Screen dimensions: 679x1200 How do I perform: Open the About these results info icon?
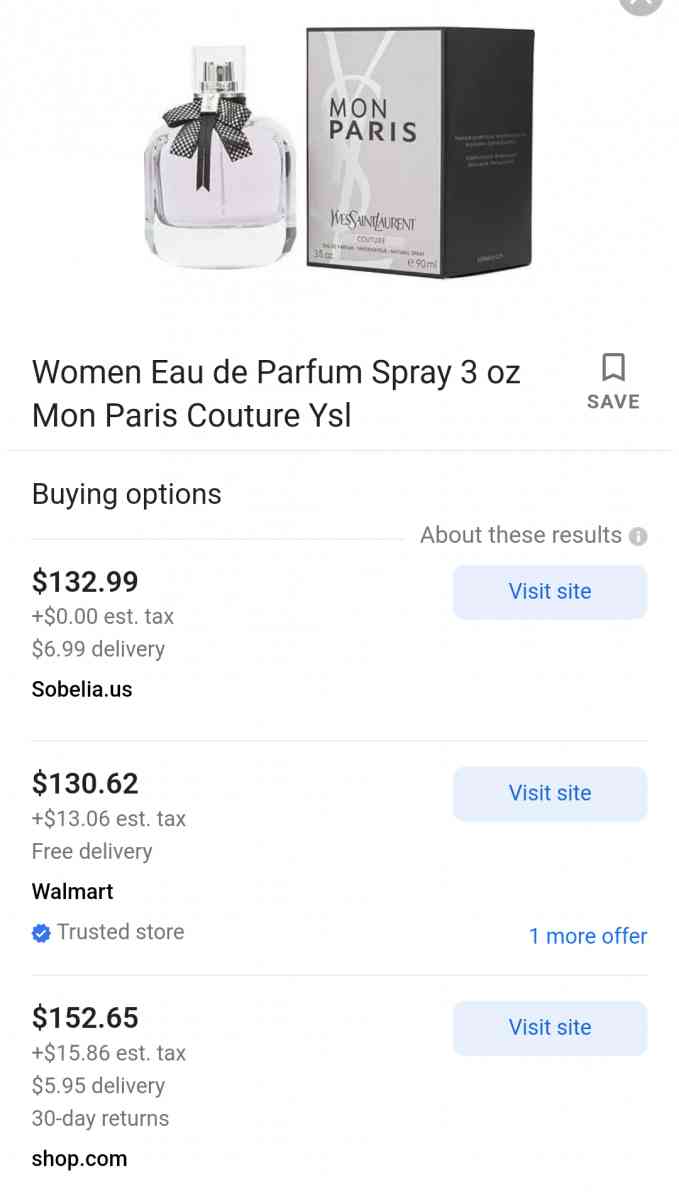click(x=638, y=535)
